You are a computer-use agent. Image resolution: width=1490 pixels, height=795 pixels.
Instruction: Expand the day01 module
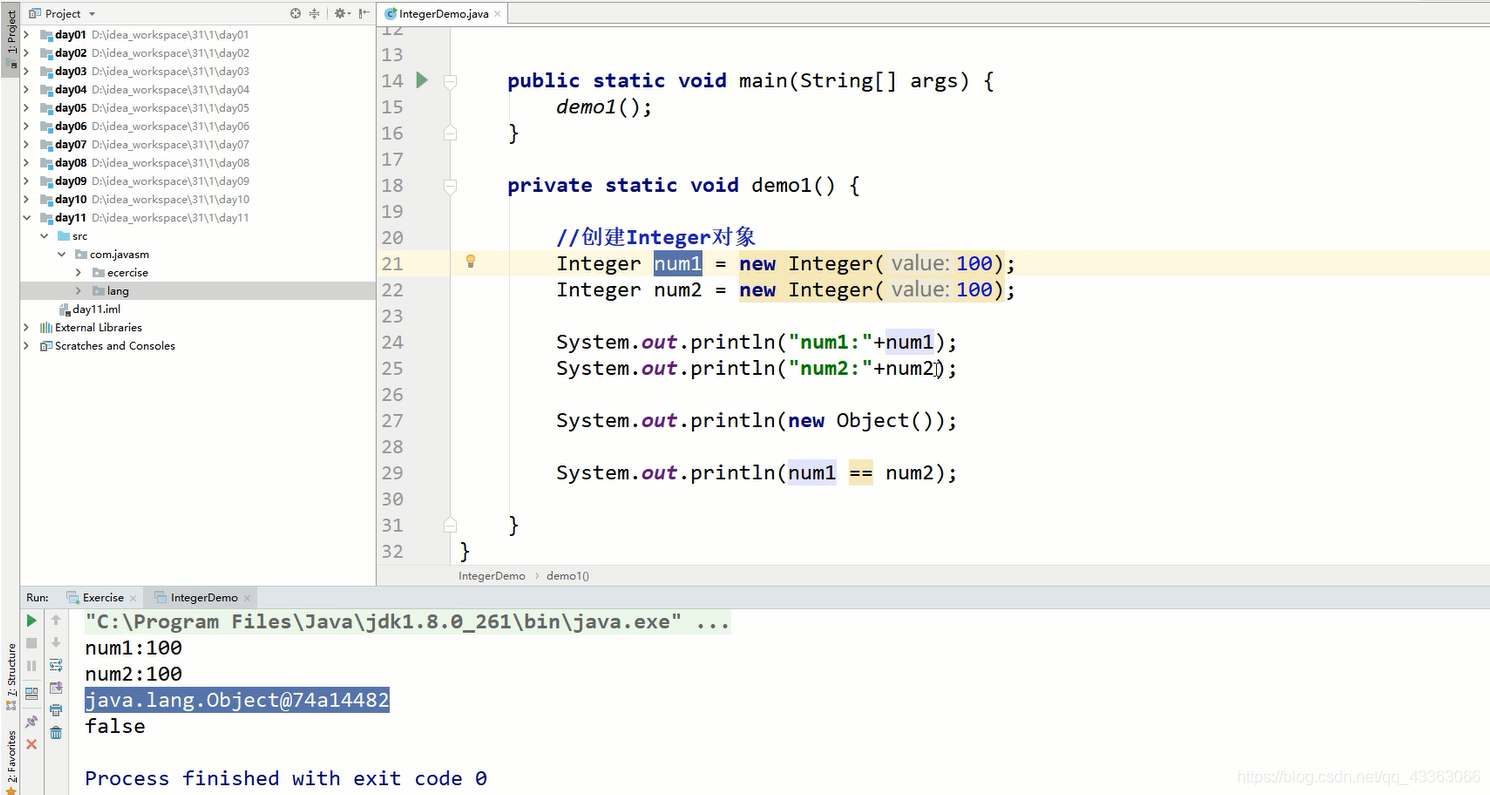point(27,35)
